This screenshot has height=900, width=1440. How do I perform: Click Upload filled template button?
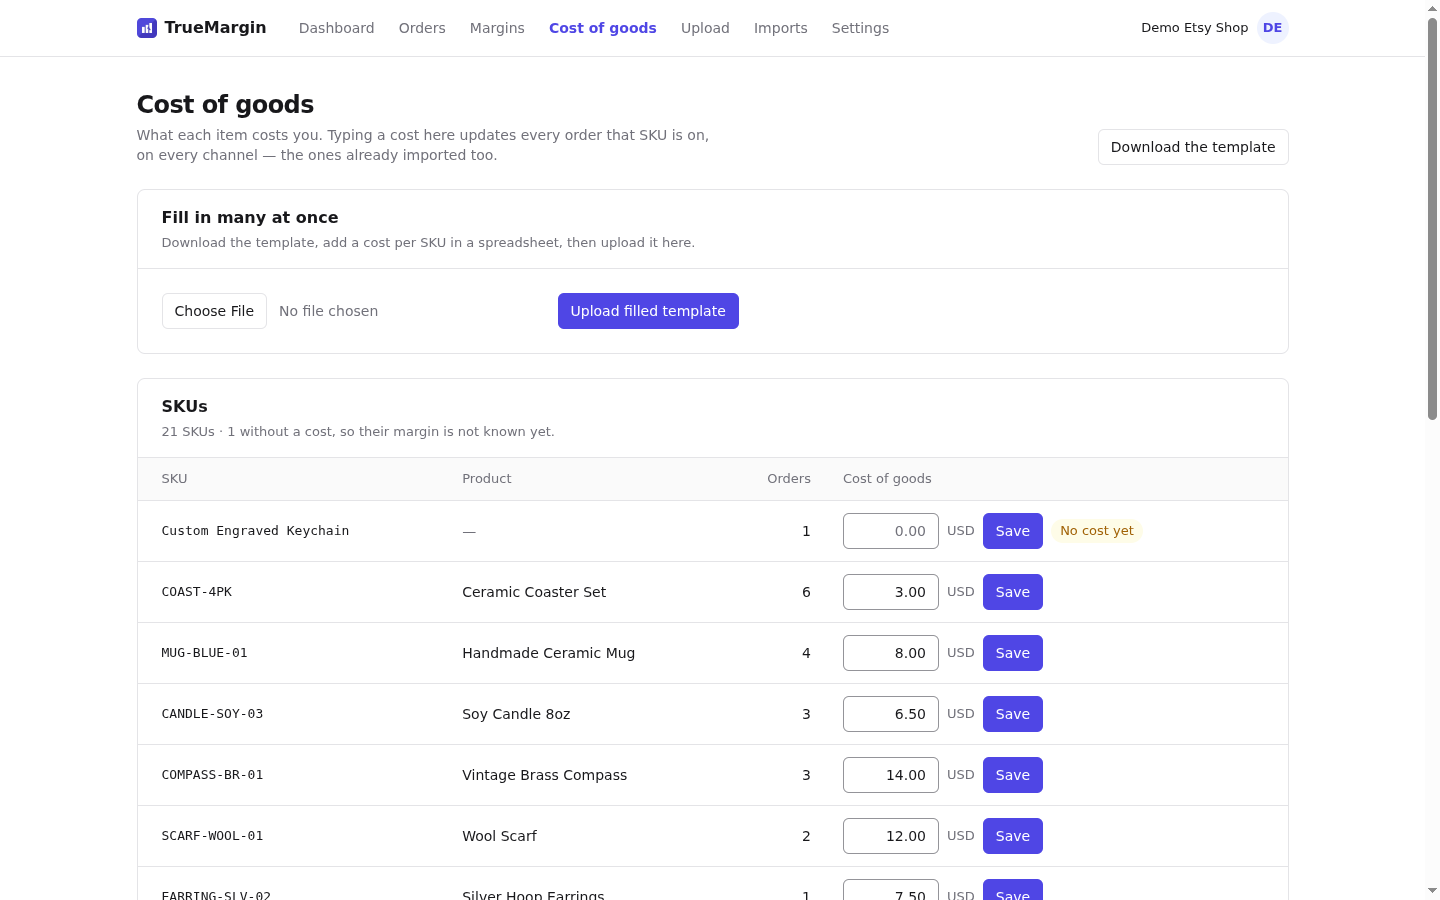[648, 311]
